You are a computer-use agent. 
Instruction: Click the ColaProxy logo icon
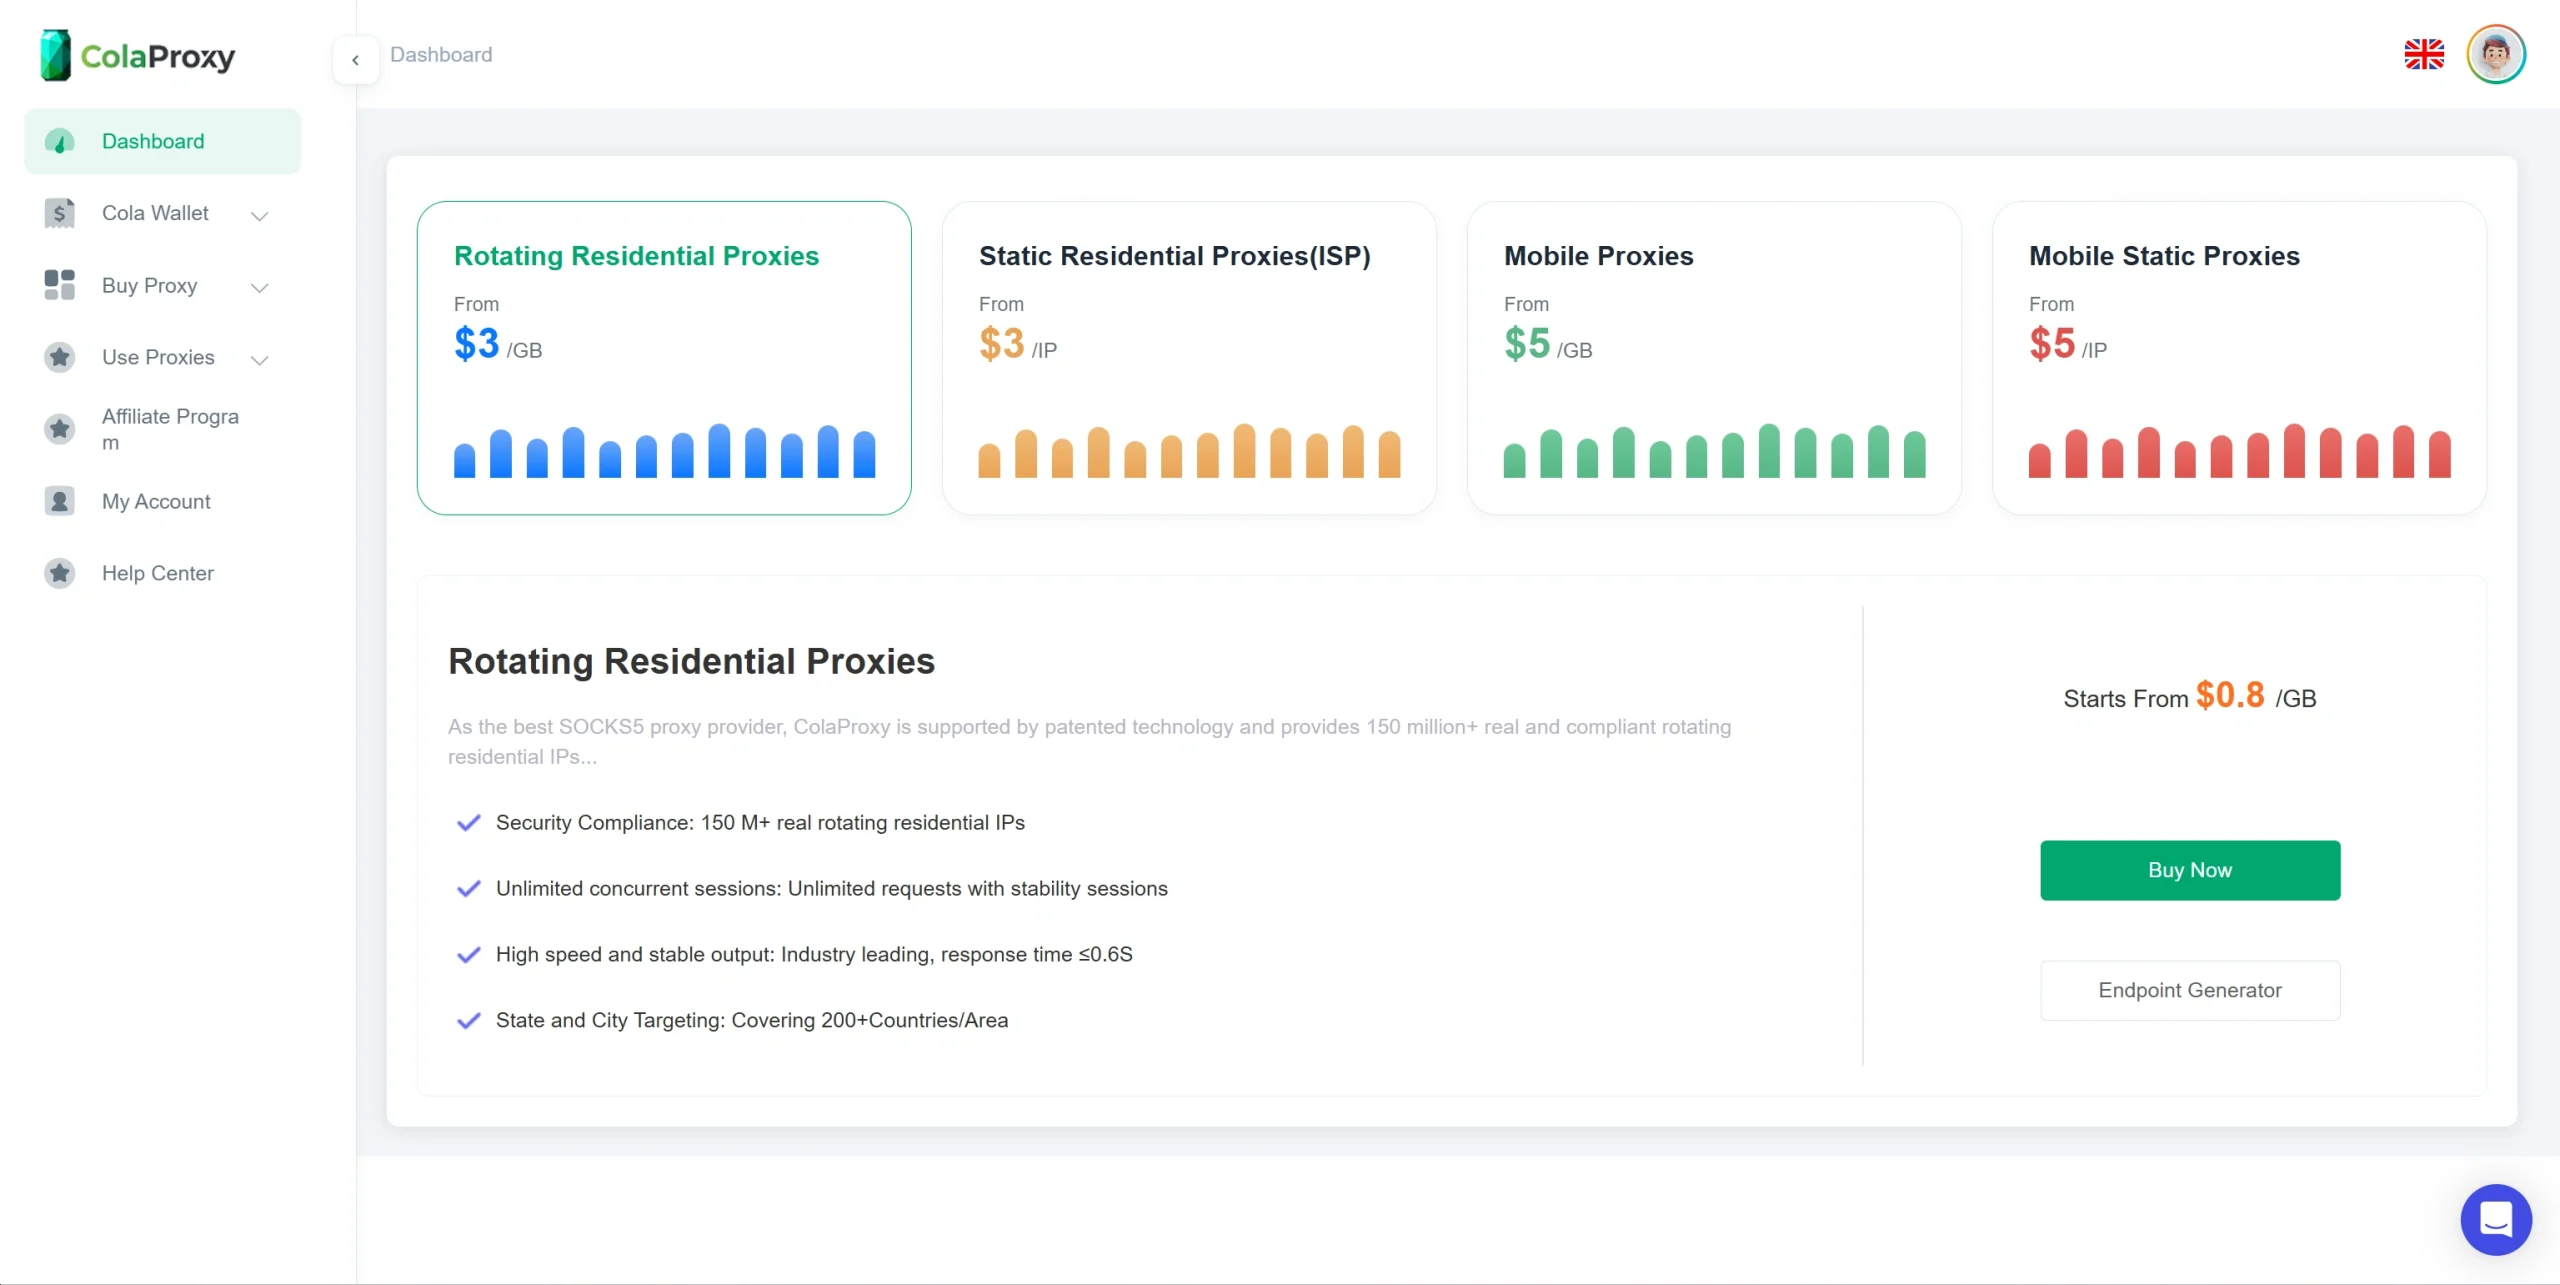click(55, 55)
